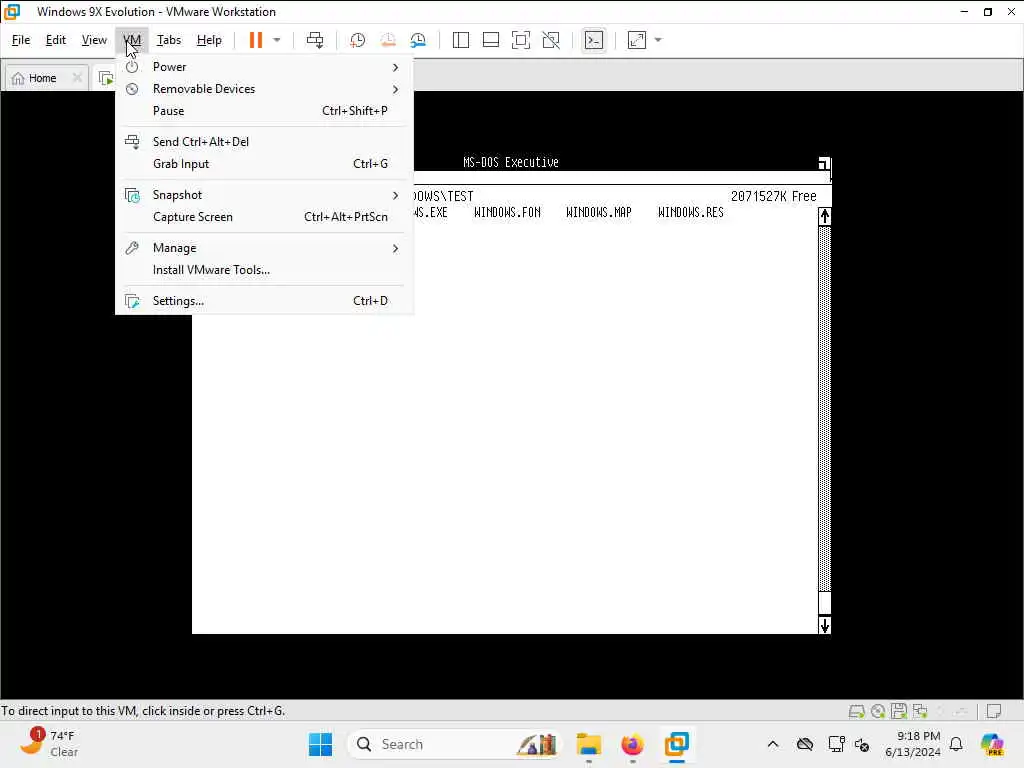Click the WINDOWS.MAP file name
Image resolution: width=1024 pixels, height=768 pixels.
click(x=599, y=212)
